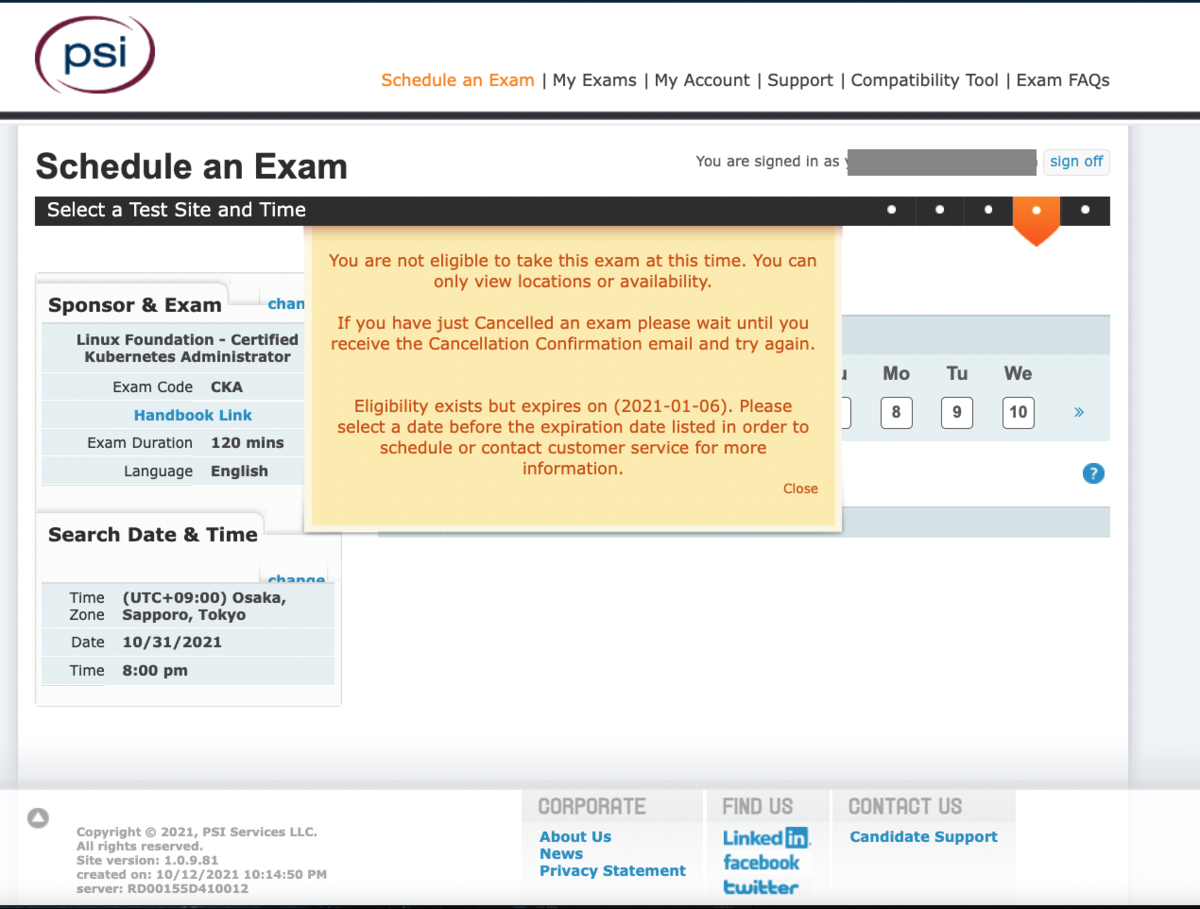Click the Linux Foundation Certified Kubernetes Administrator text
Viewport: 1200px width, 909px height.
coord(187,348)
